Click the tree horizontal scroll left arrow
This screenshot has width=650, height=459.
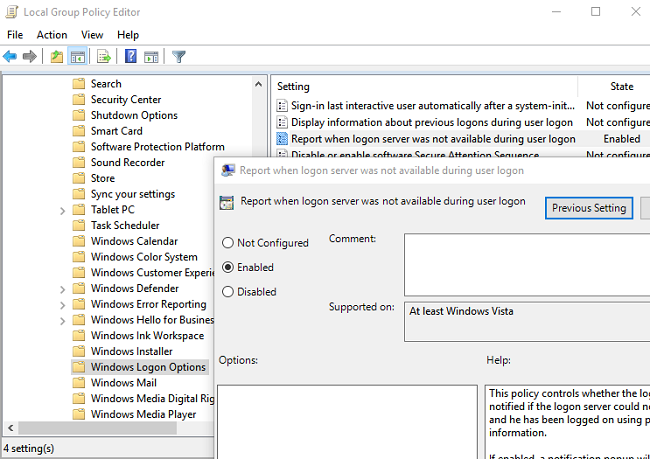coord(11,428)
